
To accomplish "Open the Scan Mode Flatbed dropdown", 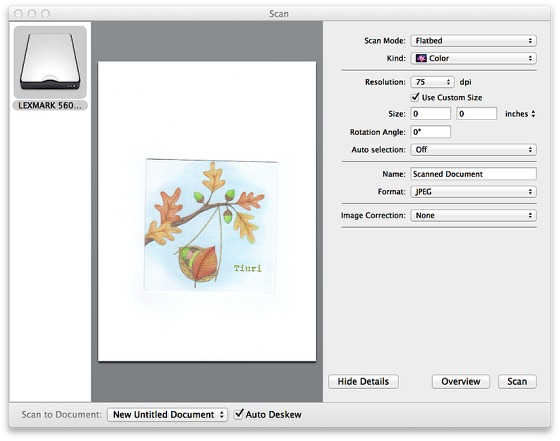I will (473, 41).
